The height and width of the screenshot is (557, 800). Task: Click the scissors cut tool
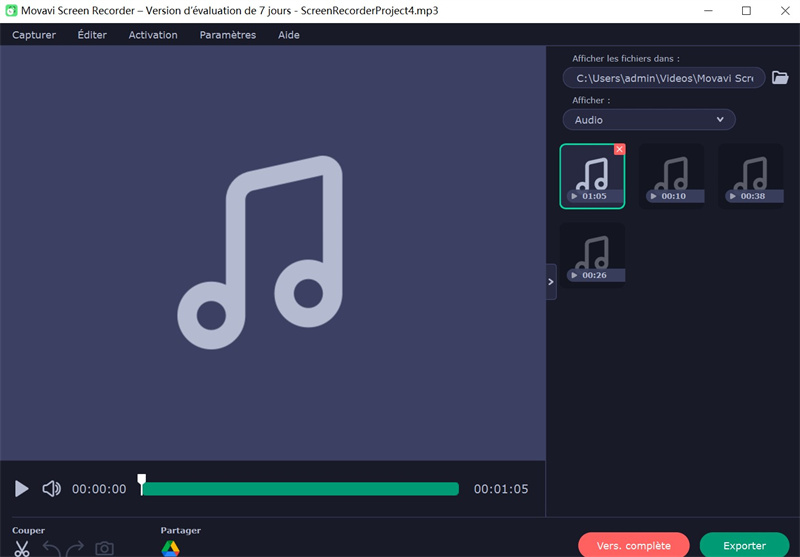tap(22, 548)
